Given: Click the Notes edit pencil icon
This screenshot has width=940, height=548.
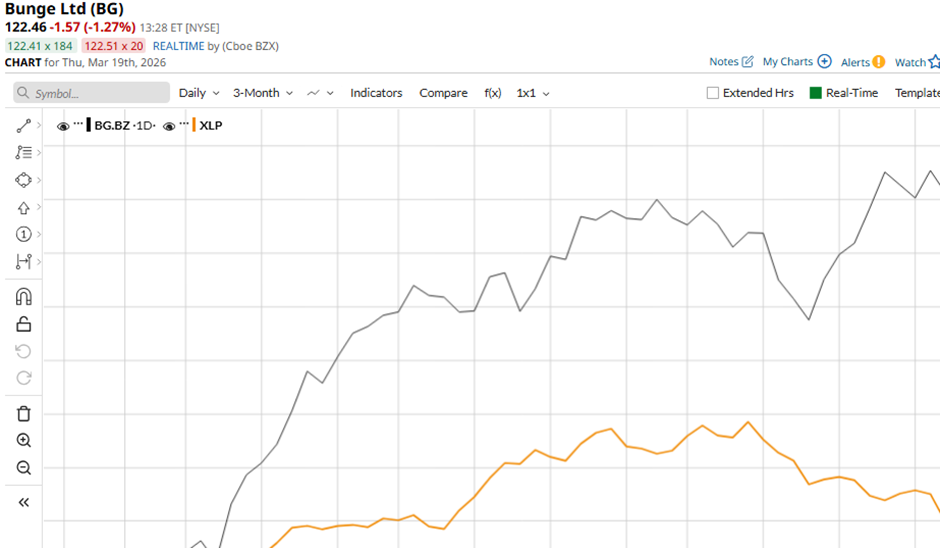Looking at the screenshot, I should [x=748, y=61].
